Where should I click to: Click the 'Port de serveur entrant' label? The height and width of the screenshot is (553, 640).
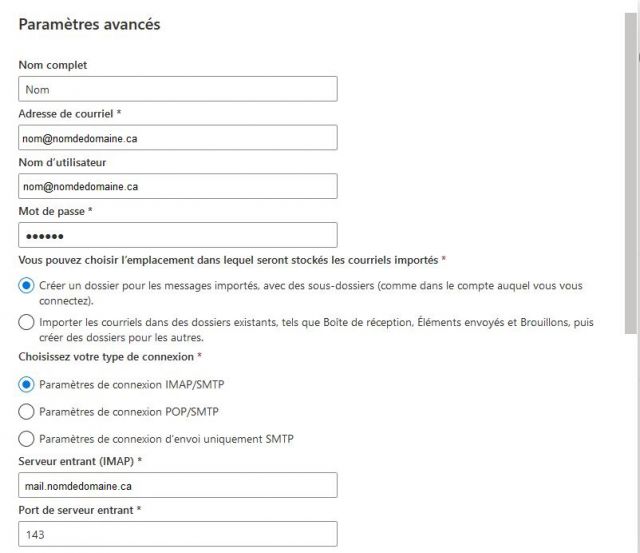[x=76, y=510]
